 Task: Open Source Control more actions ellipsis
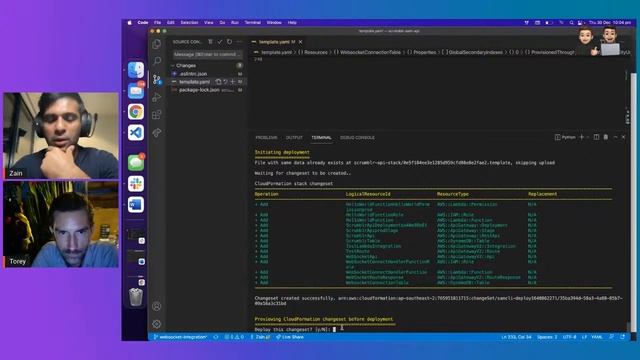point(239,42)
